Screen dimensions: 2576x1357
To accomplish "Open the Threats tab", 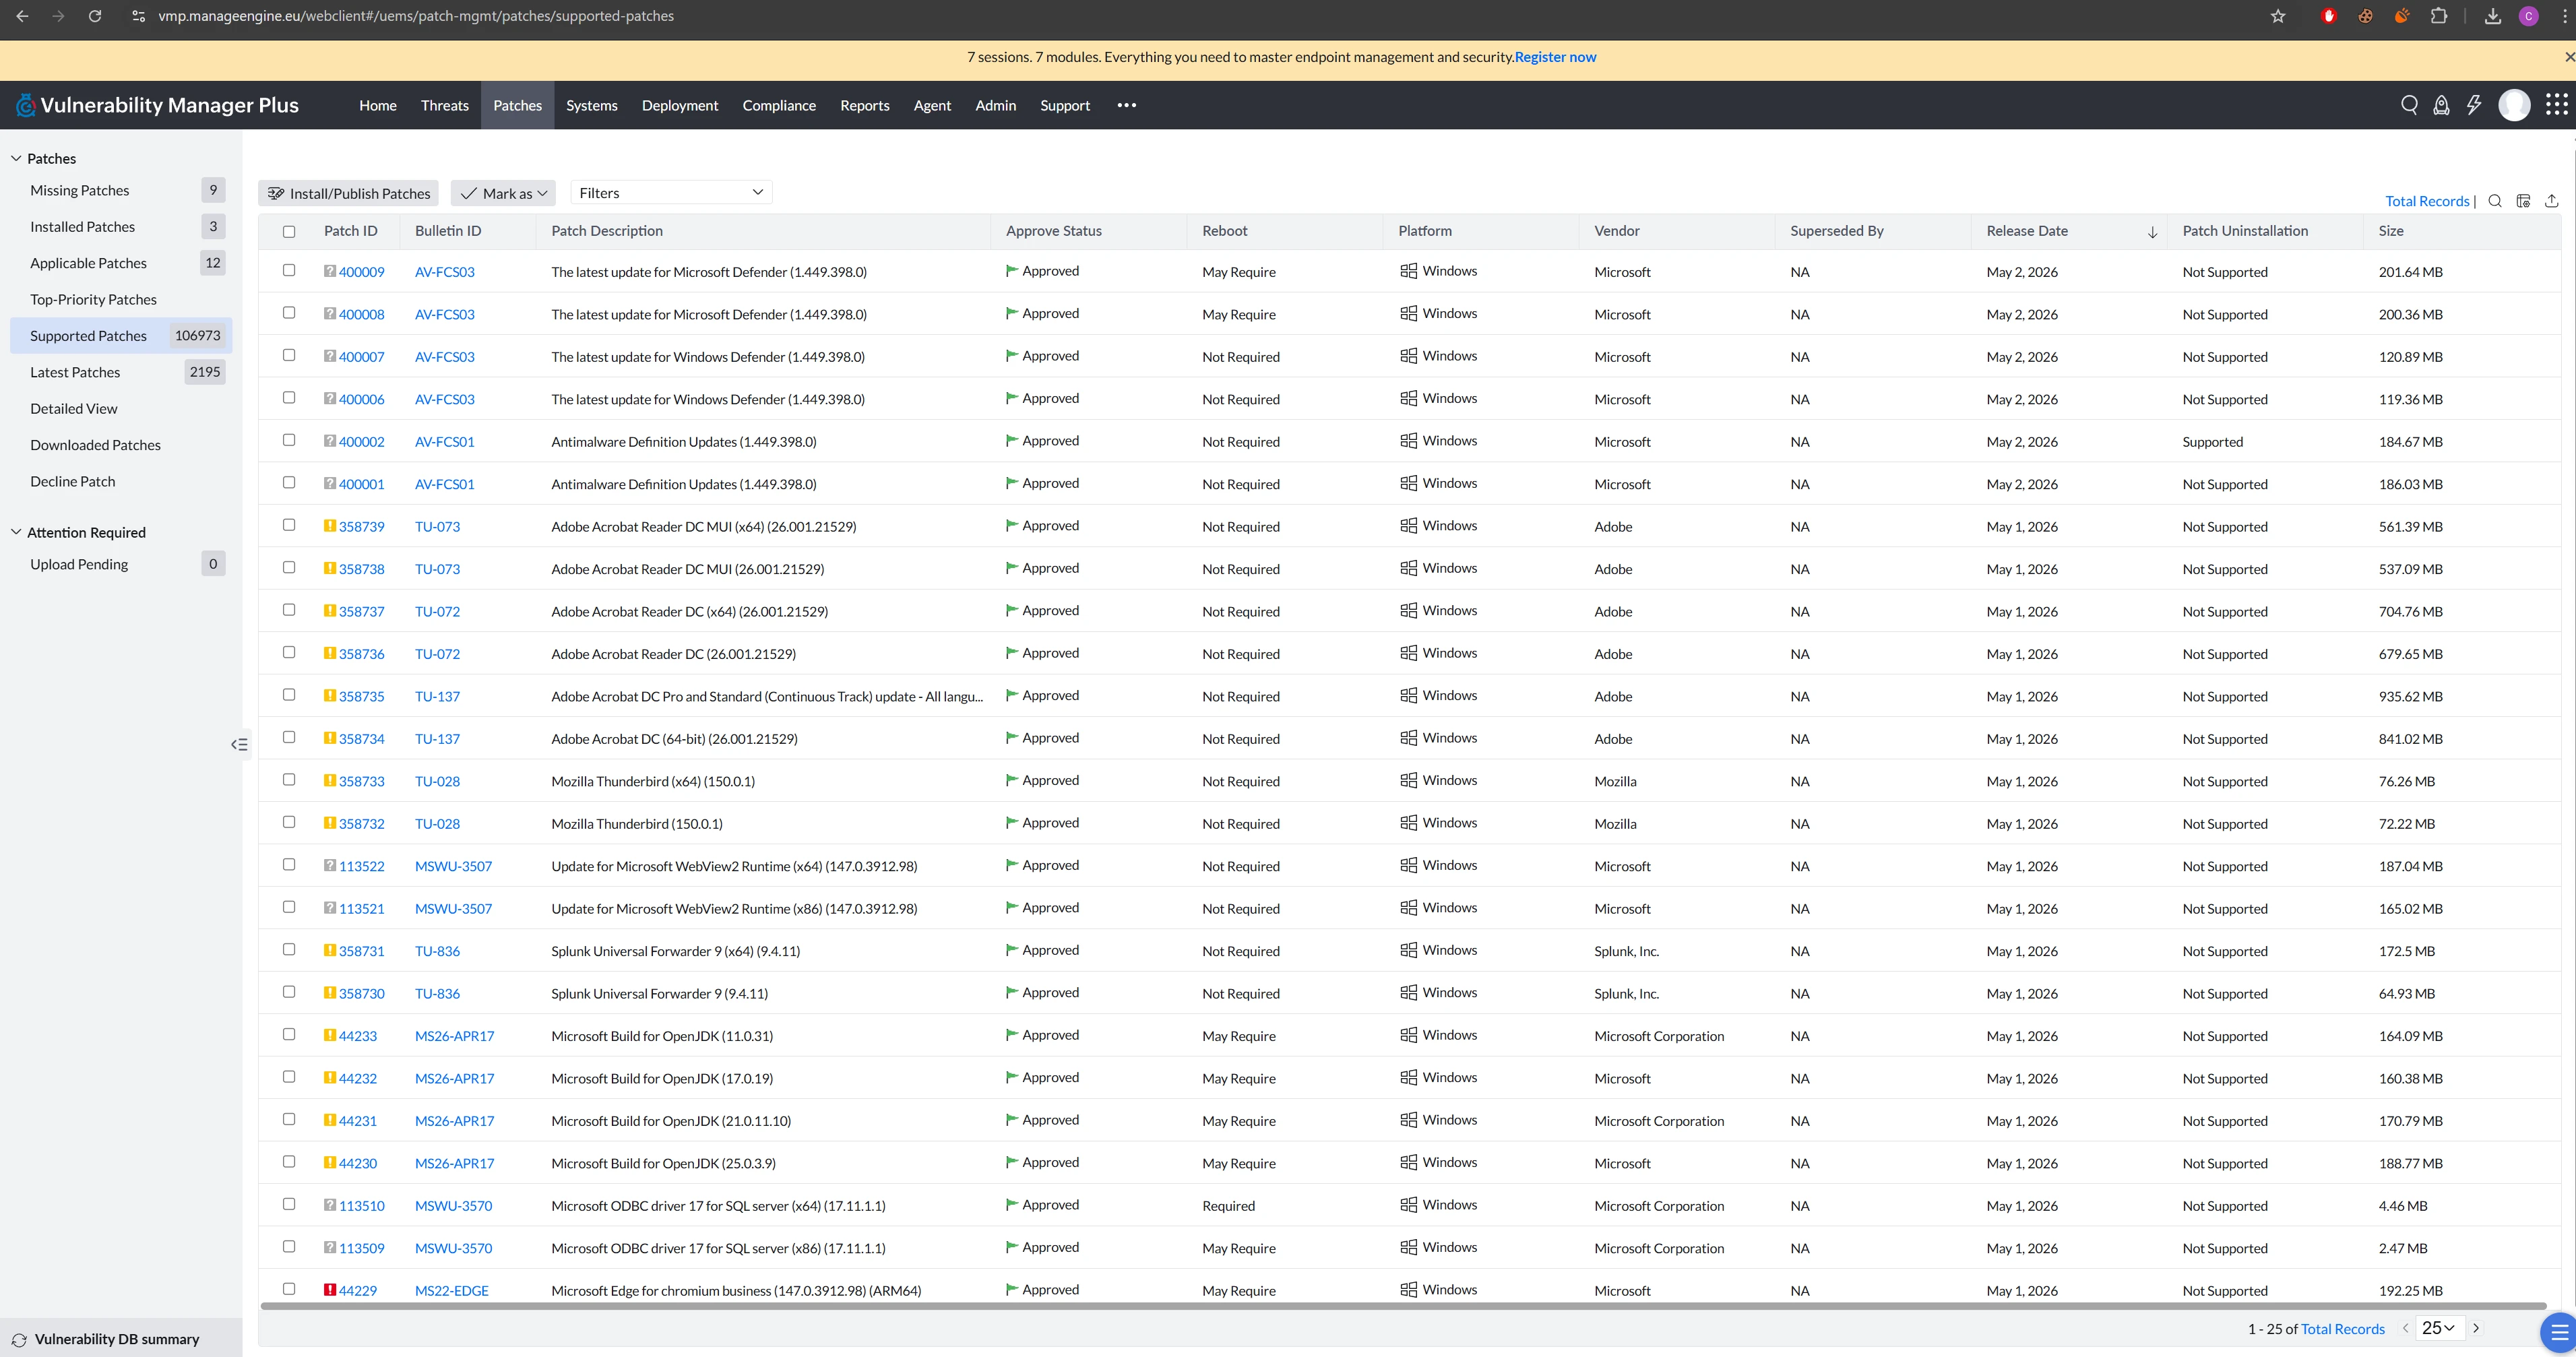I will click(x=445, y=105).
